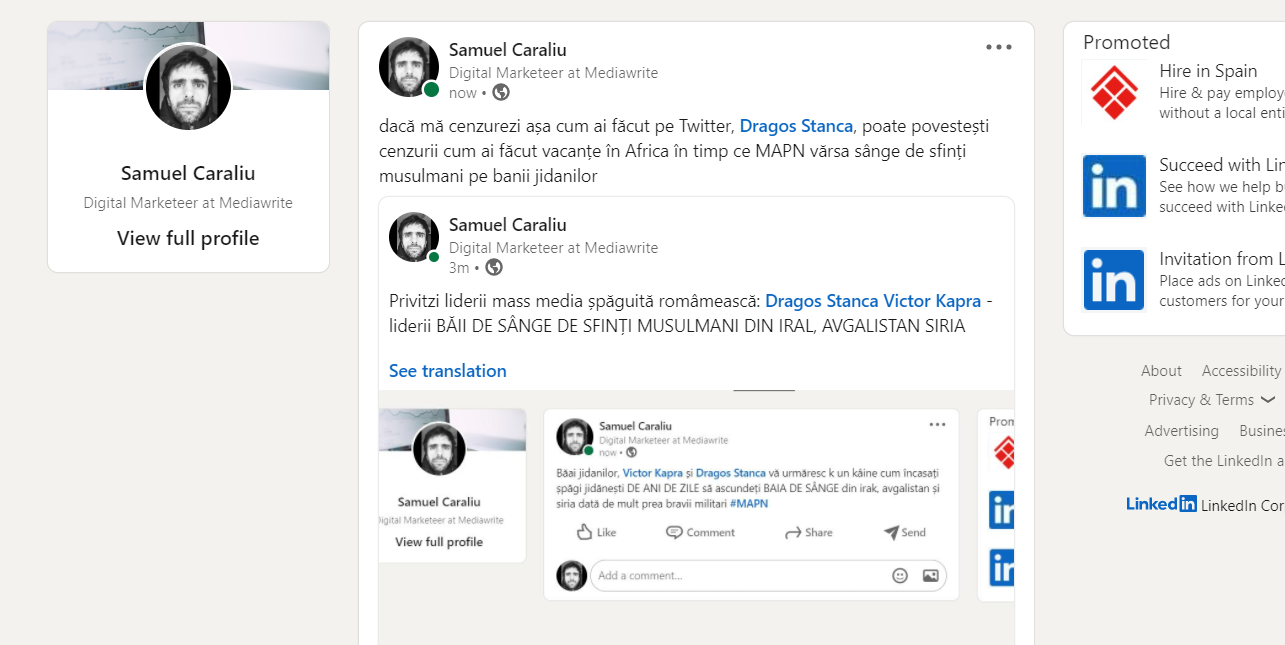Click "Digital Marketeer at Mediawrite" on left profile card
The height and width of the screenshot is (645, 1285).
188,203
